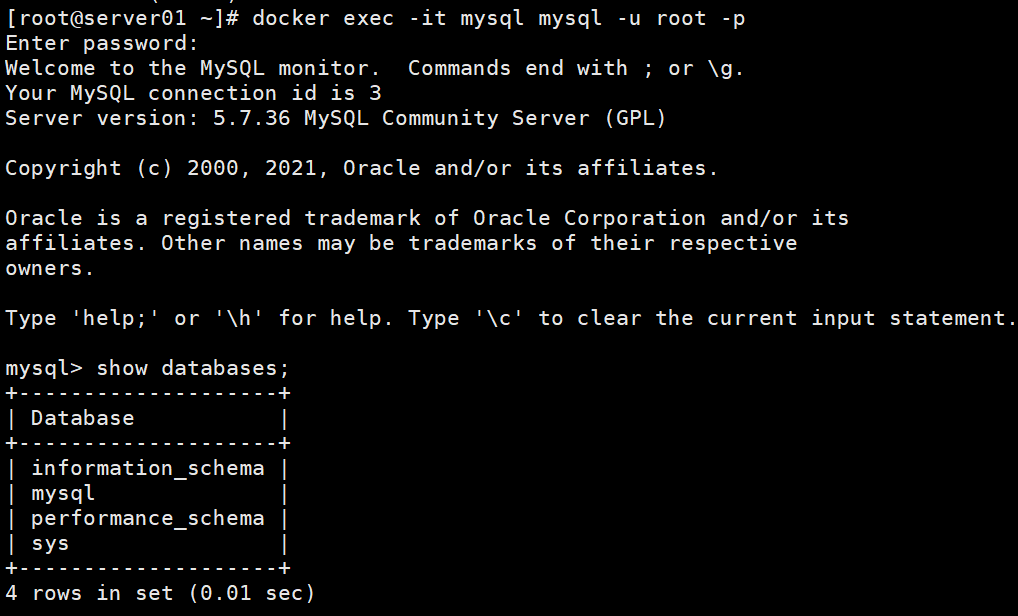
Task: Click the mysql> prompt
Action: pyautogui.click(x=44, y=369)
